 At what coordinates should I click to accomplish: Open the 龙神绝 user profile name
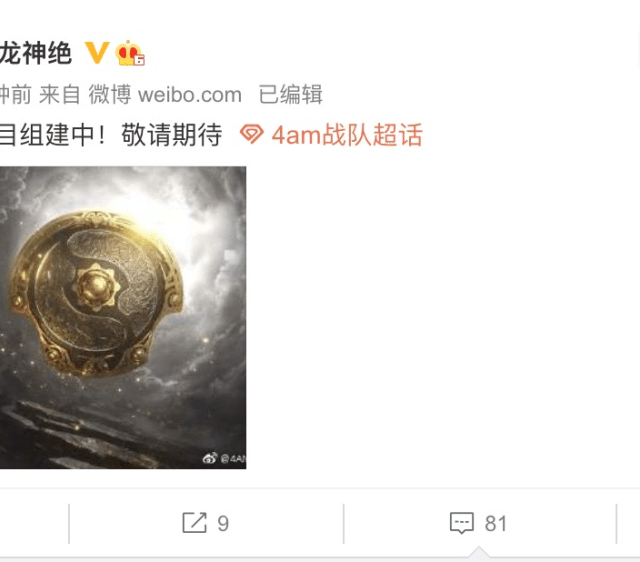pos(36,53)
